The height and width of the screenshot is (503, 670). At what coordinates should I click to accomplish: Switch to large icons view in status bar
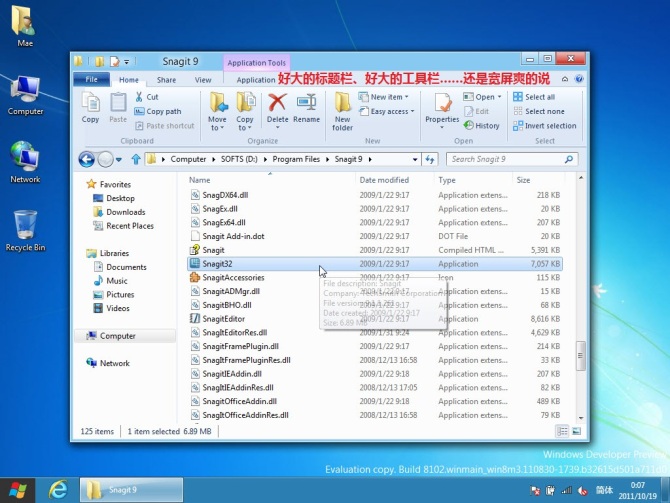(x=576, y=431)
